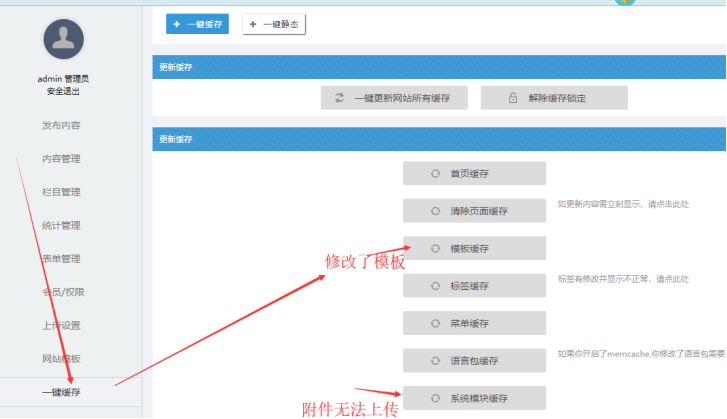The image size is (727, 419).
Task: Open 上传设置 sidebar item
Action: 62,325
